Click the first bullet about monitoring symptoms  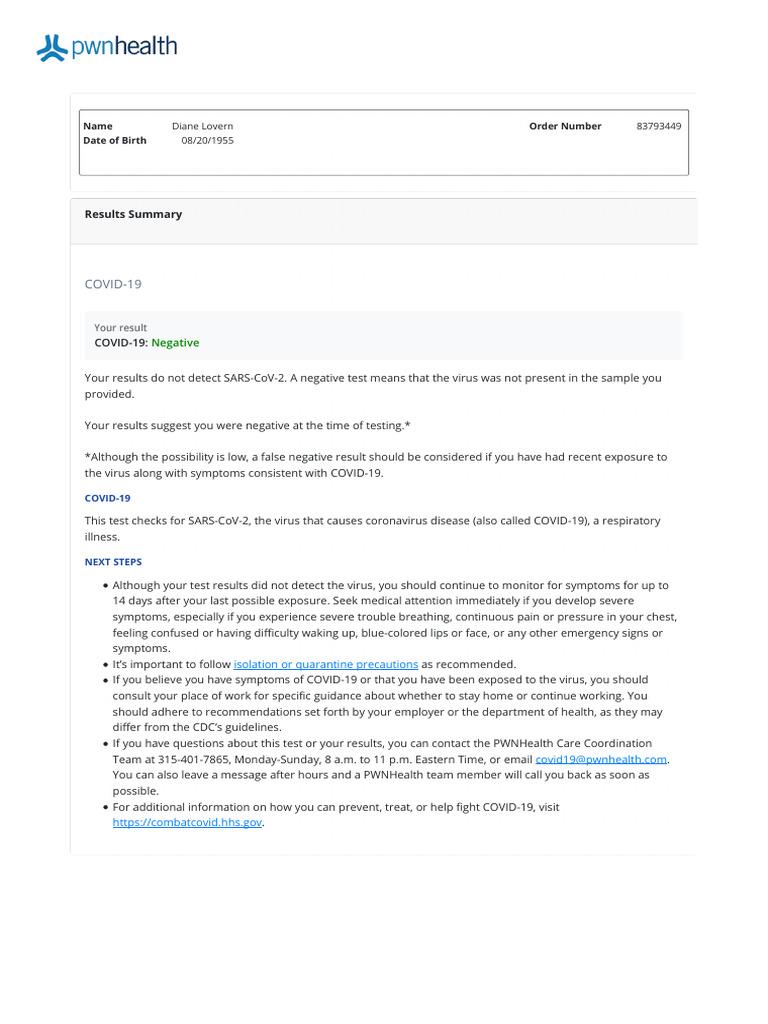394,616
